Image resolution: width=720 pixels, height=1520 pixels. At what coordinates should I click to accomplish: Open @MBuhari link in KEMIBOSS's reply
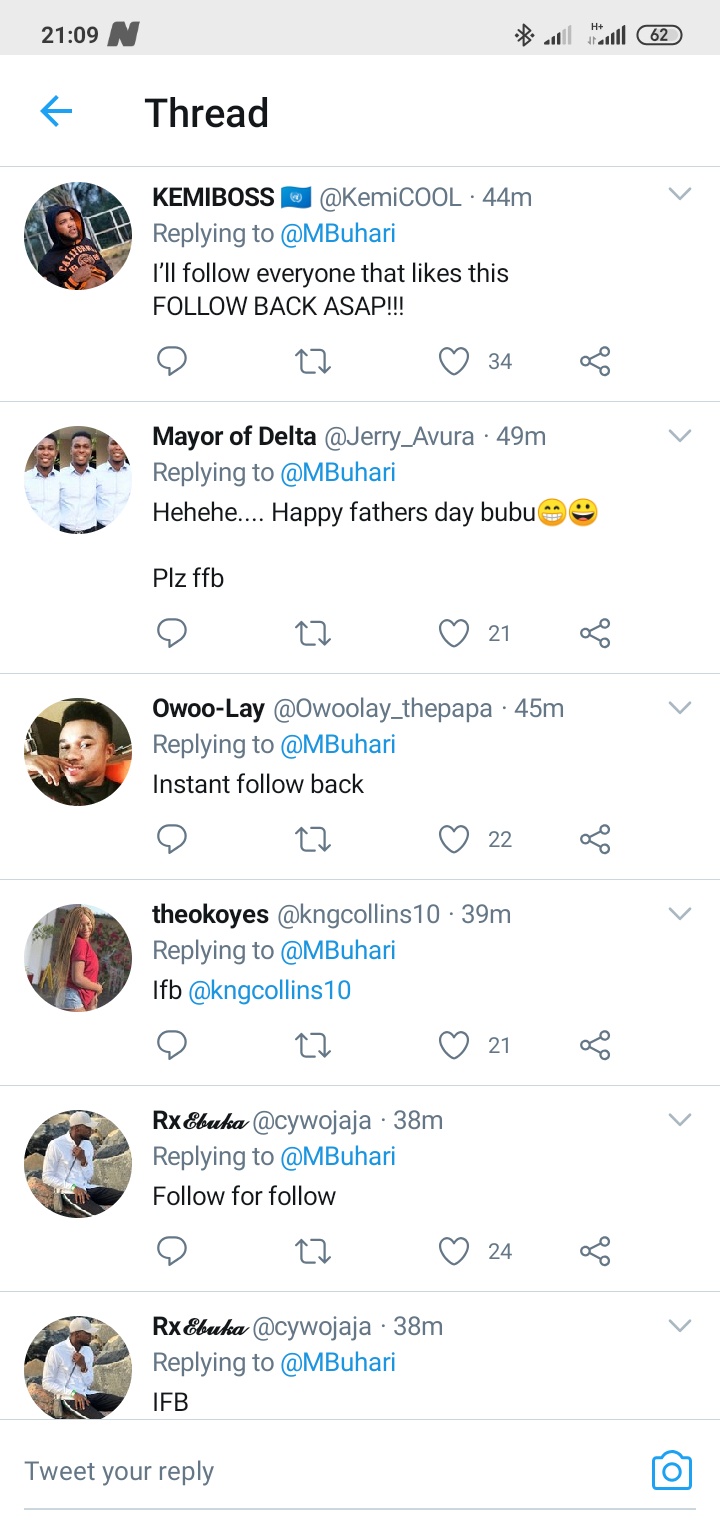337,234
